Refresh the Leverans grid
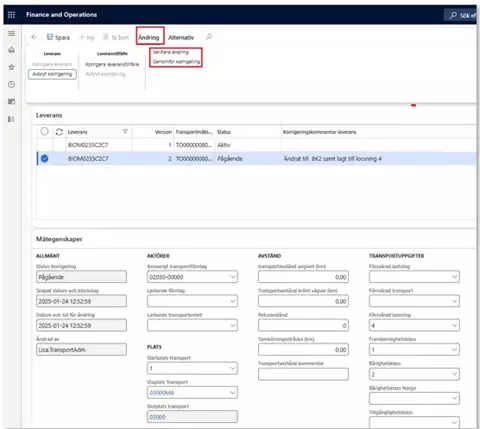This screenshot has width=480, height=429. [59, 132]
